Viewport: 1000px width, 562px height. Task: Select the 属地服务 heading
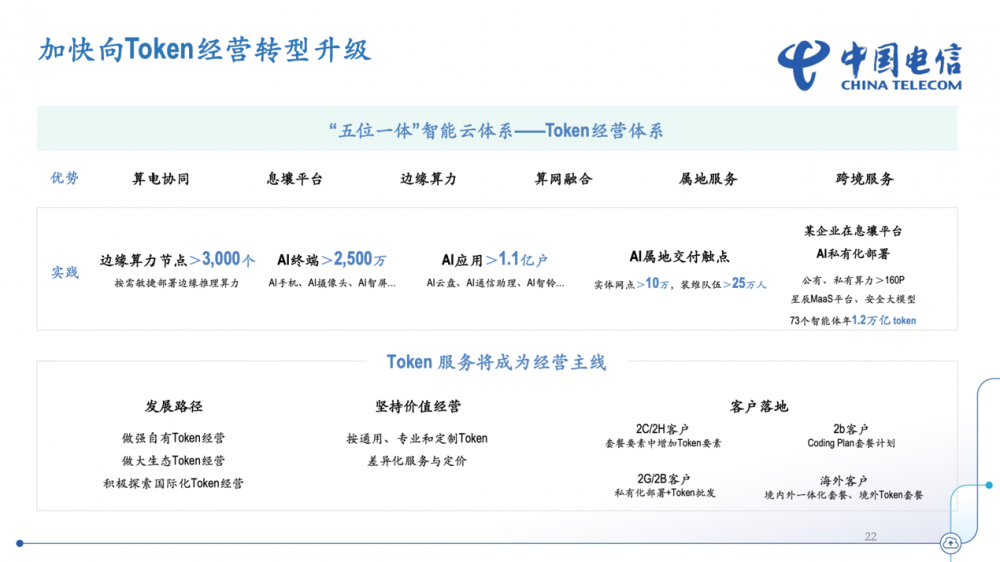point(708,179)
